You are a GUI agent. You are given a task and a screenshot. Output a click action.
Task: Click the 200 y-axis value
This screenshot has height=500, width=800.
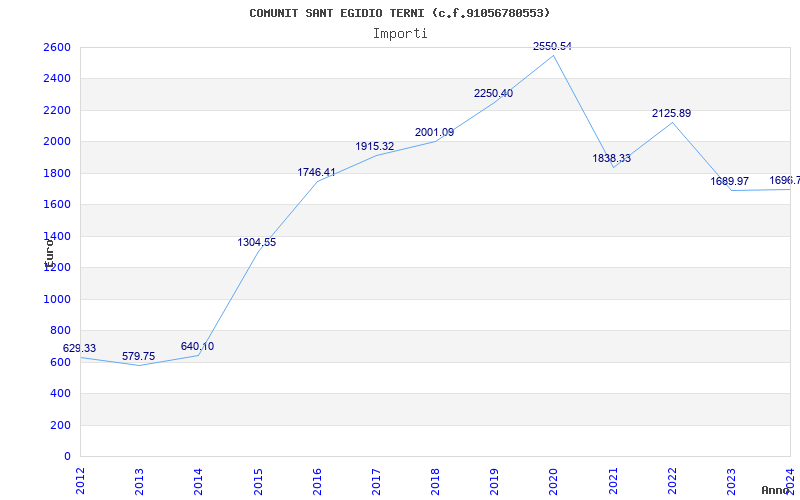pos(60,425)
